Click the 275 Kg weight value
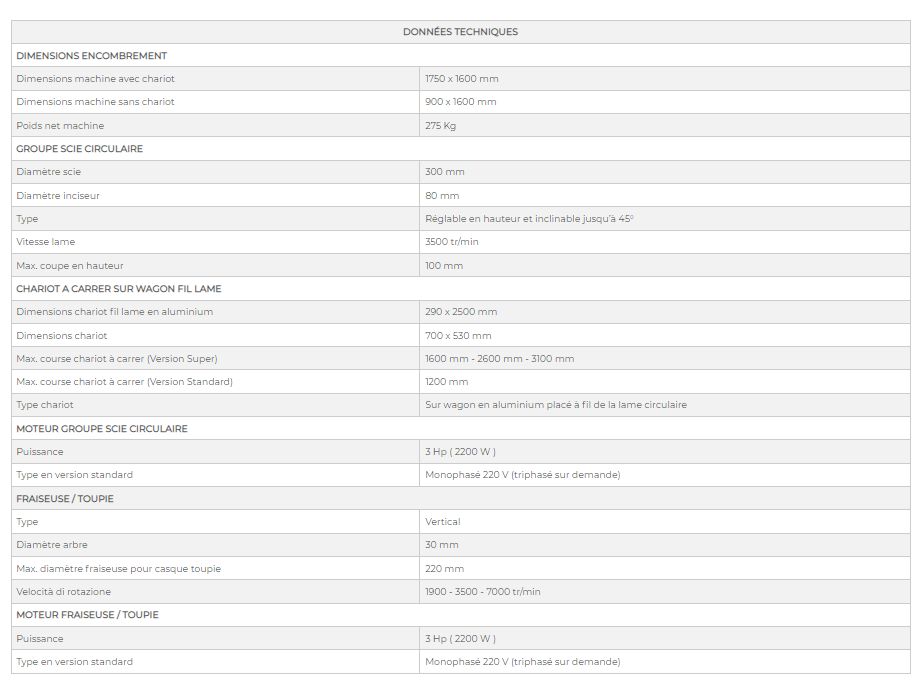919x681 pixels. pos(441,126)
